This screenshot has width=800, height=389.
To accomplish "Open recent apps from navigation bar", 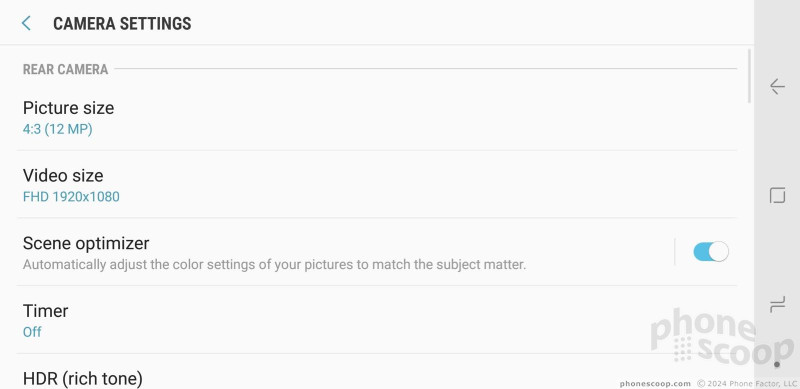I will (777, 305).
